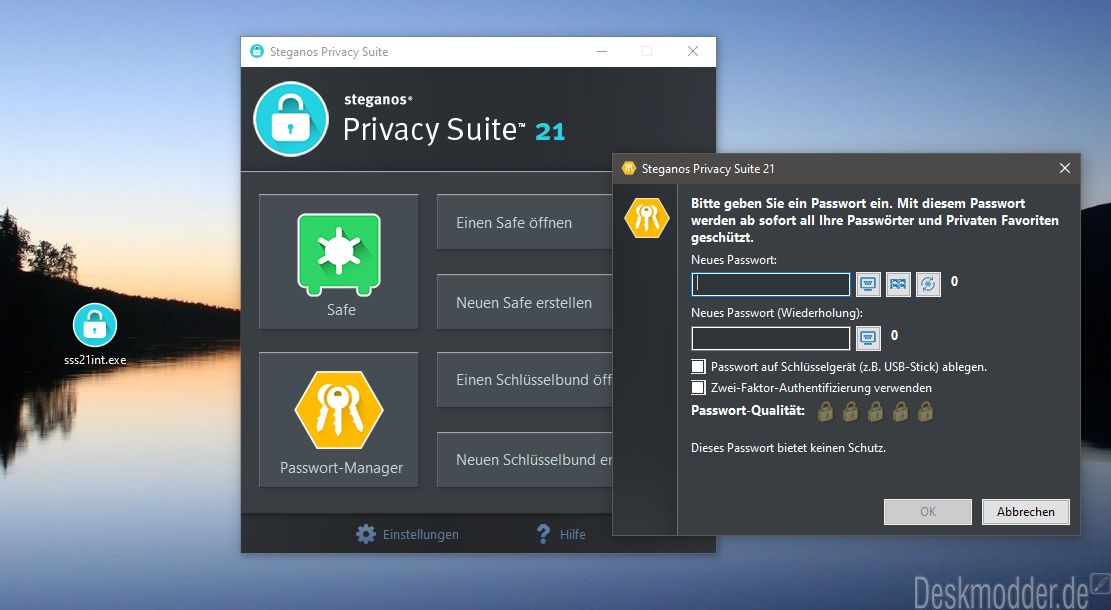This screenshot has width=1111, height=610.
Task: Click the Hilfe question mark icon
Action: pyautogui.click(x=543, y=534)
